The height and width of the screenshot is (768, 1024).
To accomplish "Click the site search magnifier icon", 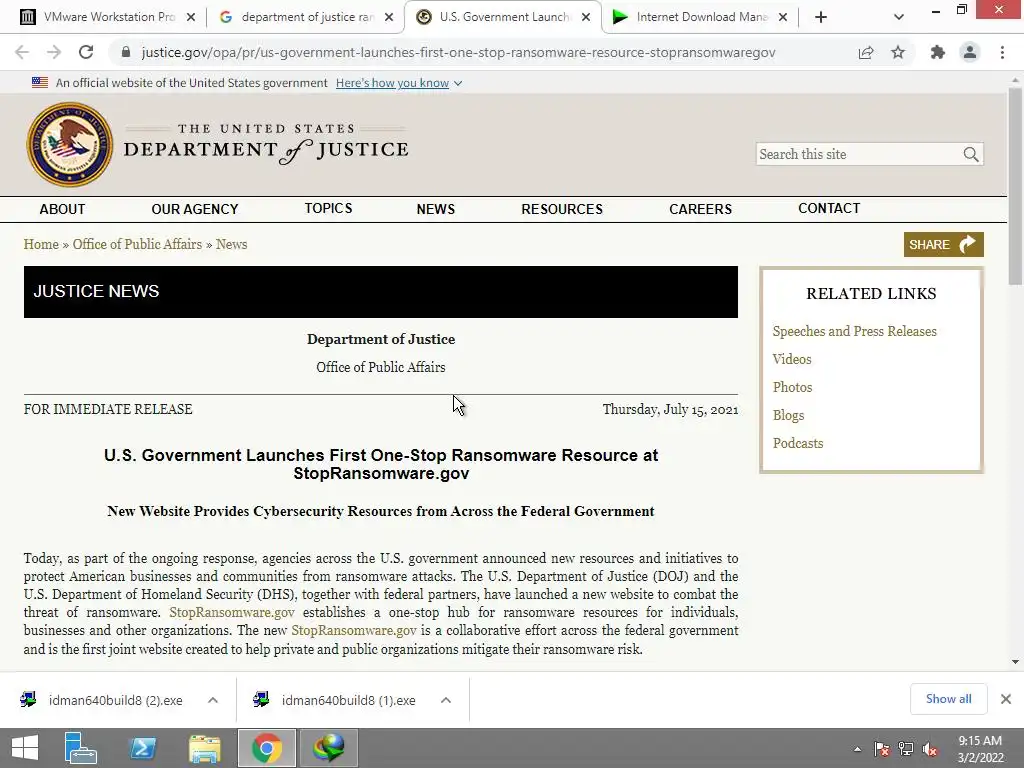I will (x=971, y=154).
